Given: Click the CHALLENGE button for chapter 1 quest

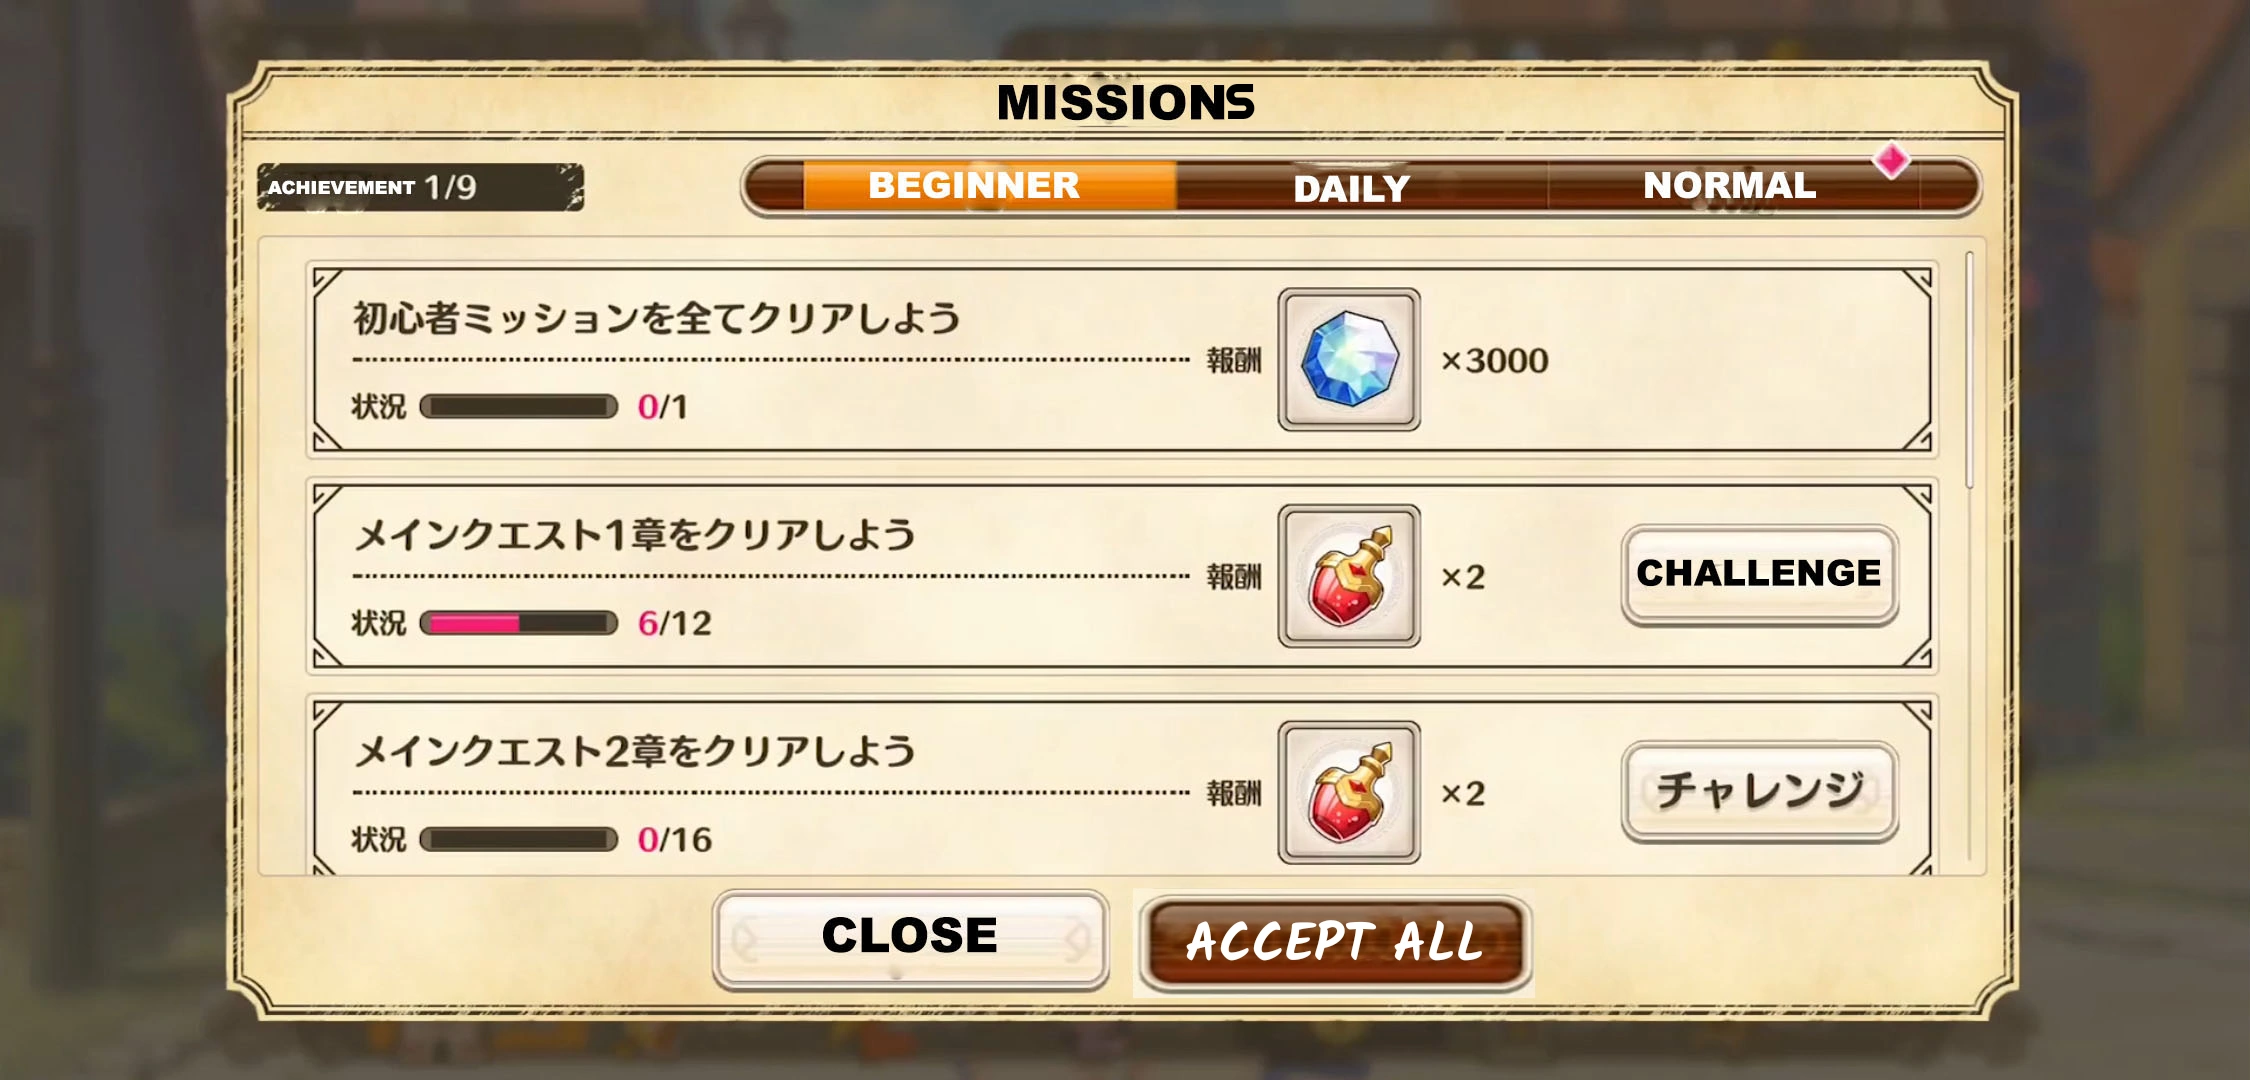Looking at the screenshot, I should click(x=1759, y=575).
